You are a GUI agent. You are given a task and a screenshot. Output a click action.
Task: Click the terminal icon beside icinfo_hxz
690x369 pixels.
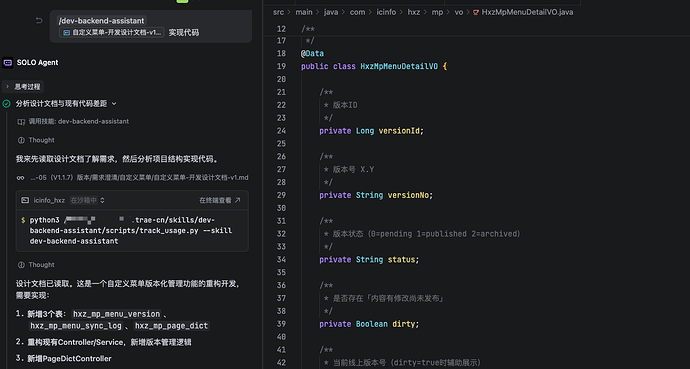tap(26, 200)
